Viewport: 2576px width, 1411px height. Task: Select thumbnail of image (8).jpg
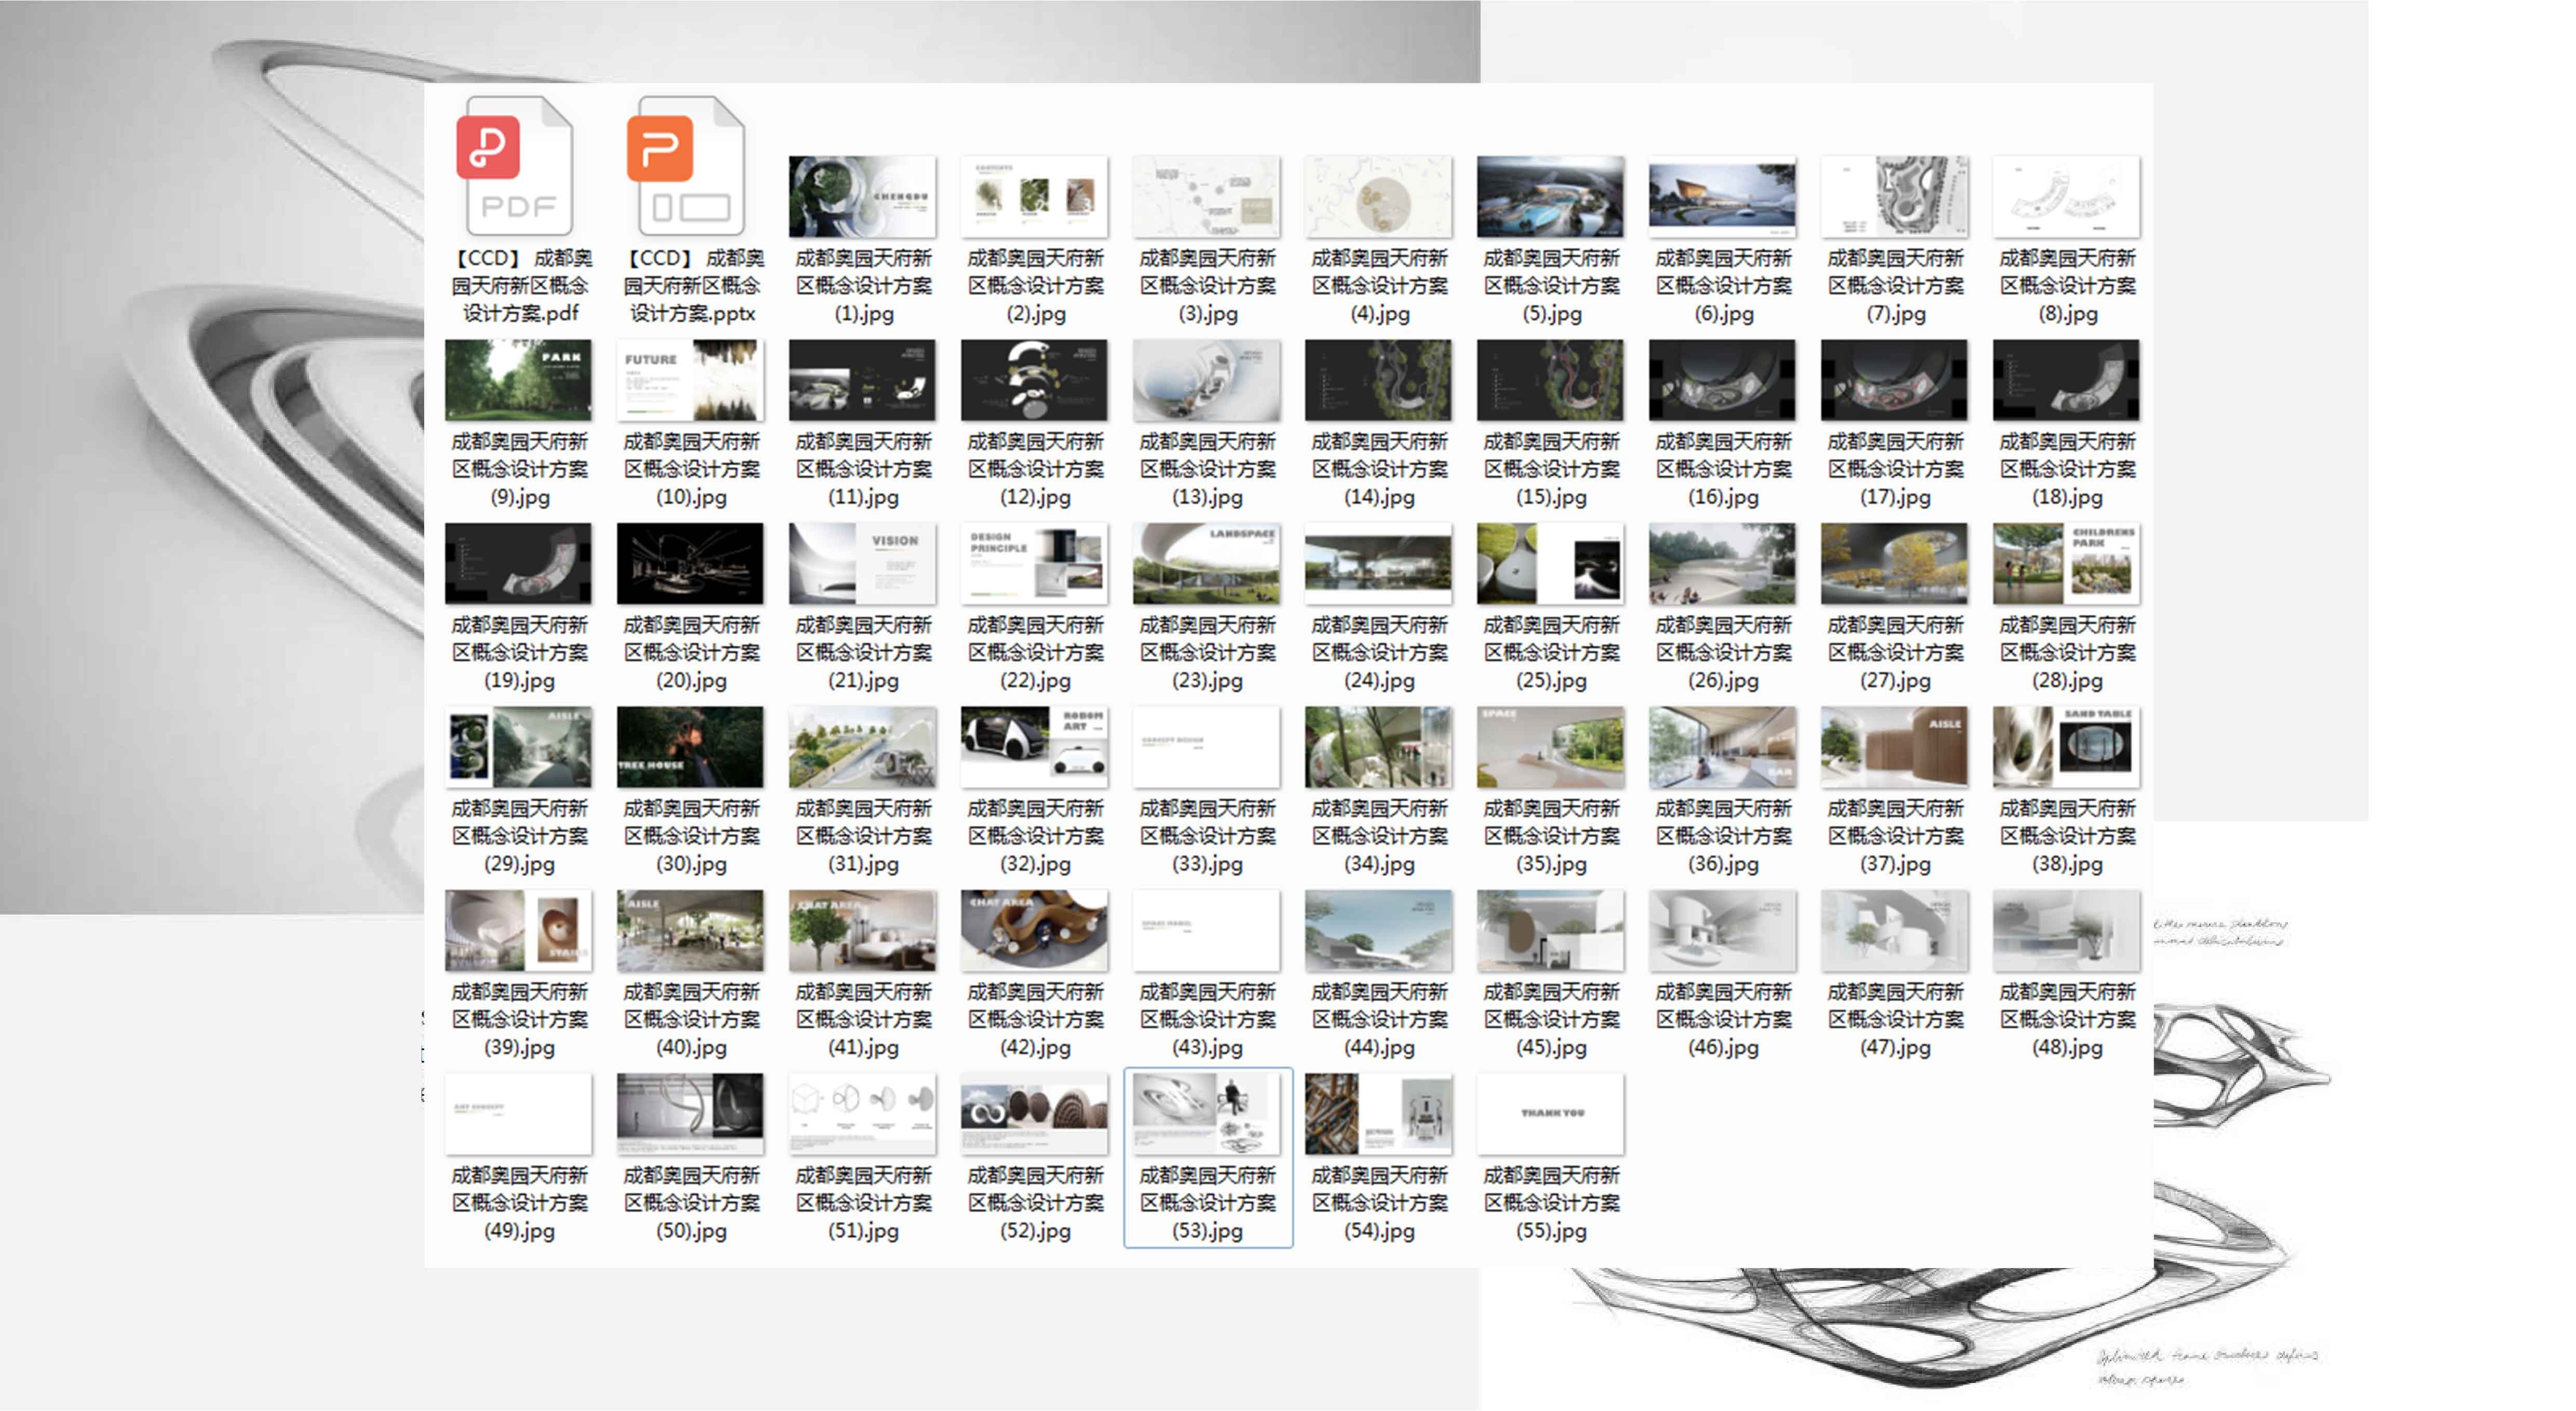pos(2066,197)
